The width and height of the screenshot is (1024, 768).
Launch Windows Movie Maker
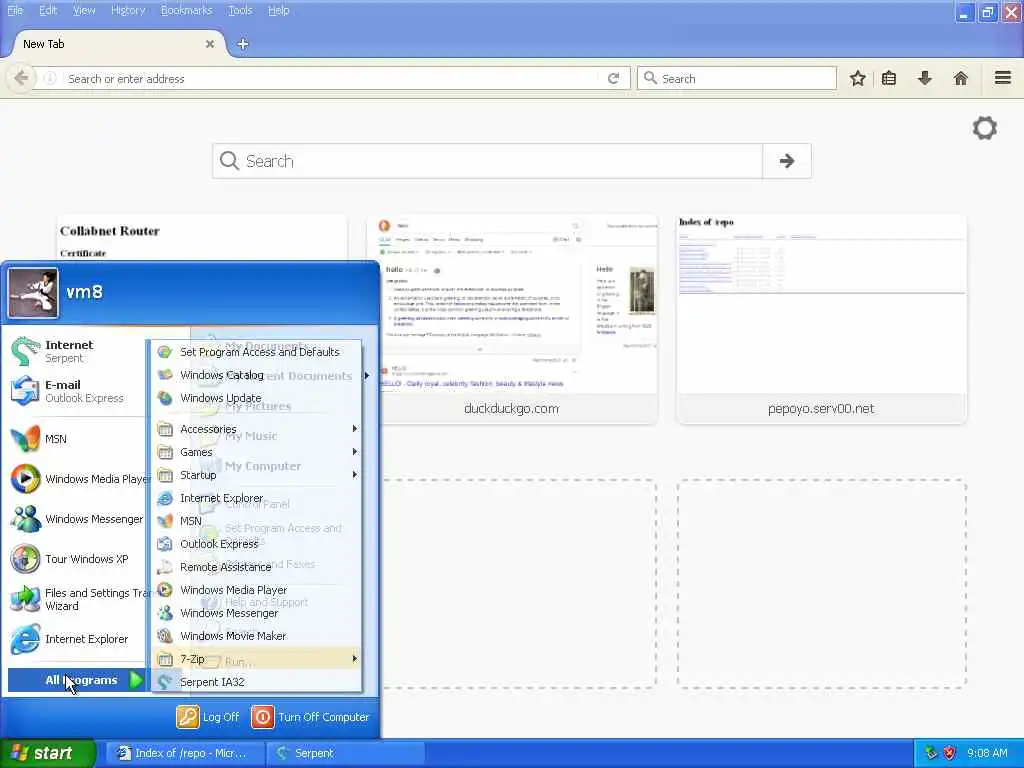[257, 636]
